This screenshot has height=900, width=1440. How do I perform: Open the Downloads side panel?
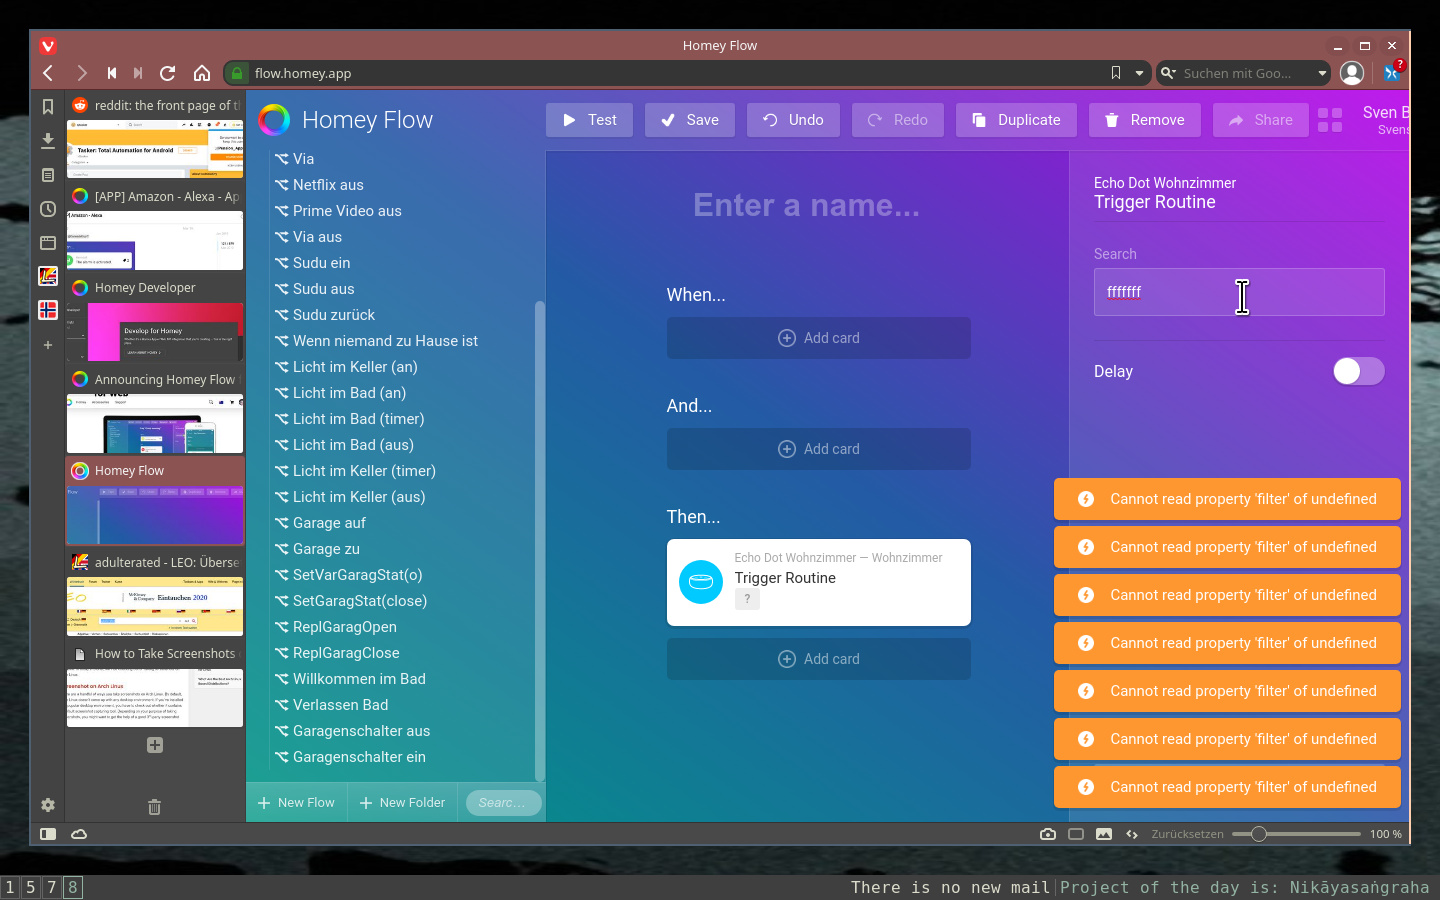point(48,140)
